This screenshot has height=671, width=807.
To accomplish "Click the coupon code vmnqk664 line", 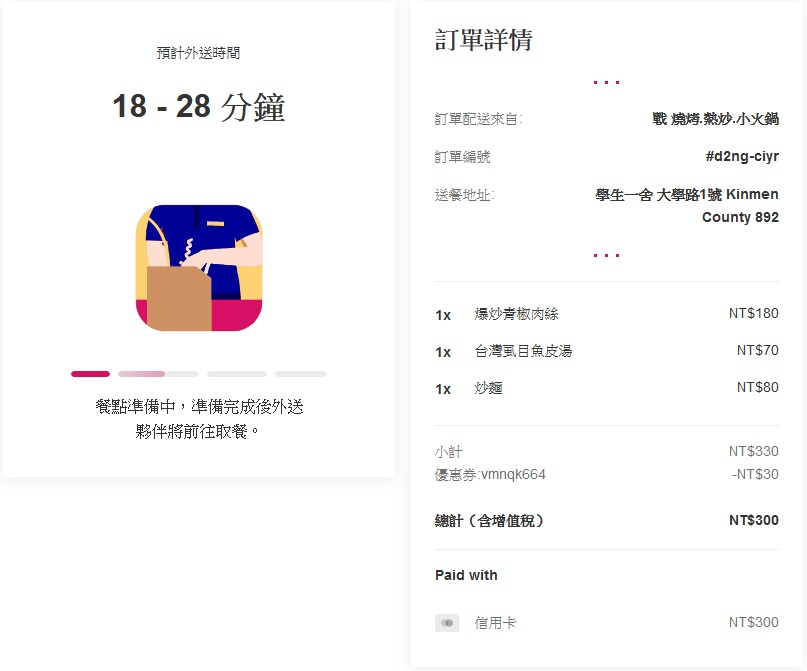I will pyautogui.click(x=607, y=474).
